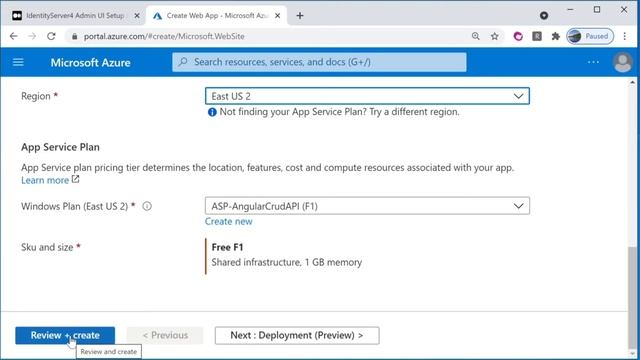The width and height of the screenshot is (640, 360).
Task: Close the Create Web App tab
Action: coord(278,16)
